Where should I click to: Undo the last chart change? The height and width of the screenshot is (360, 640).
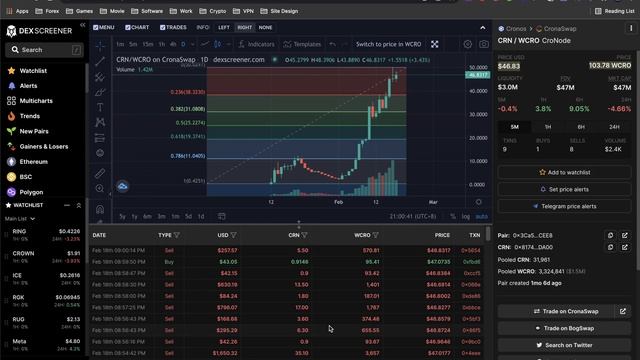[333, 44]
